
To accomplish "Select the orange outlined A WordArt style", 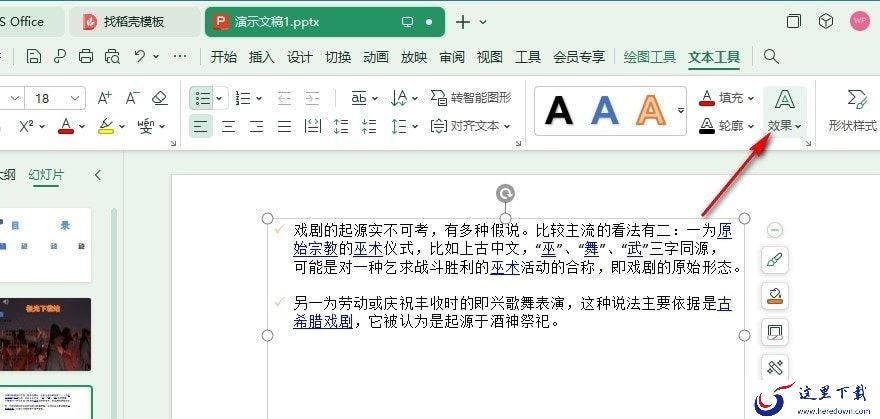I will pos(651,111).
